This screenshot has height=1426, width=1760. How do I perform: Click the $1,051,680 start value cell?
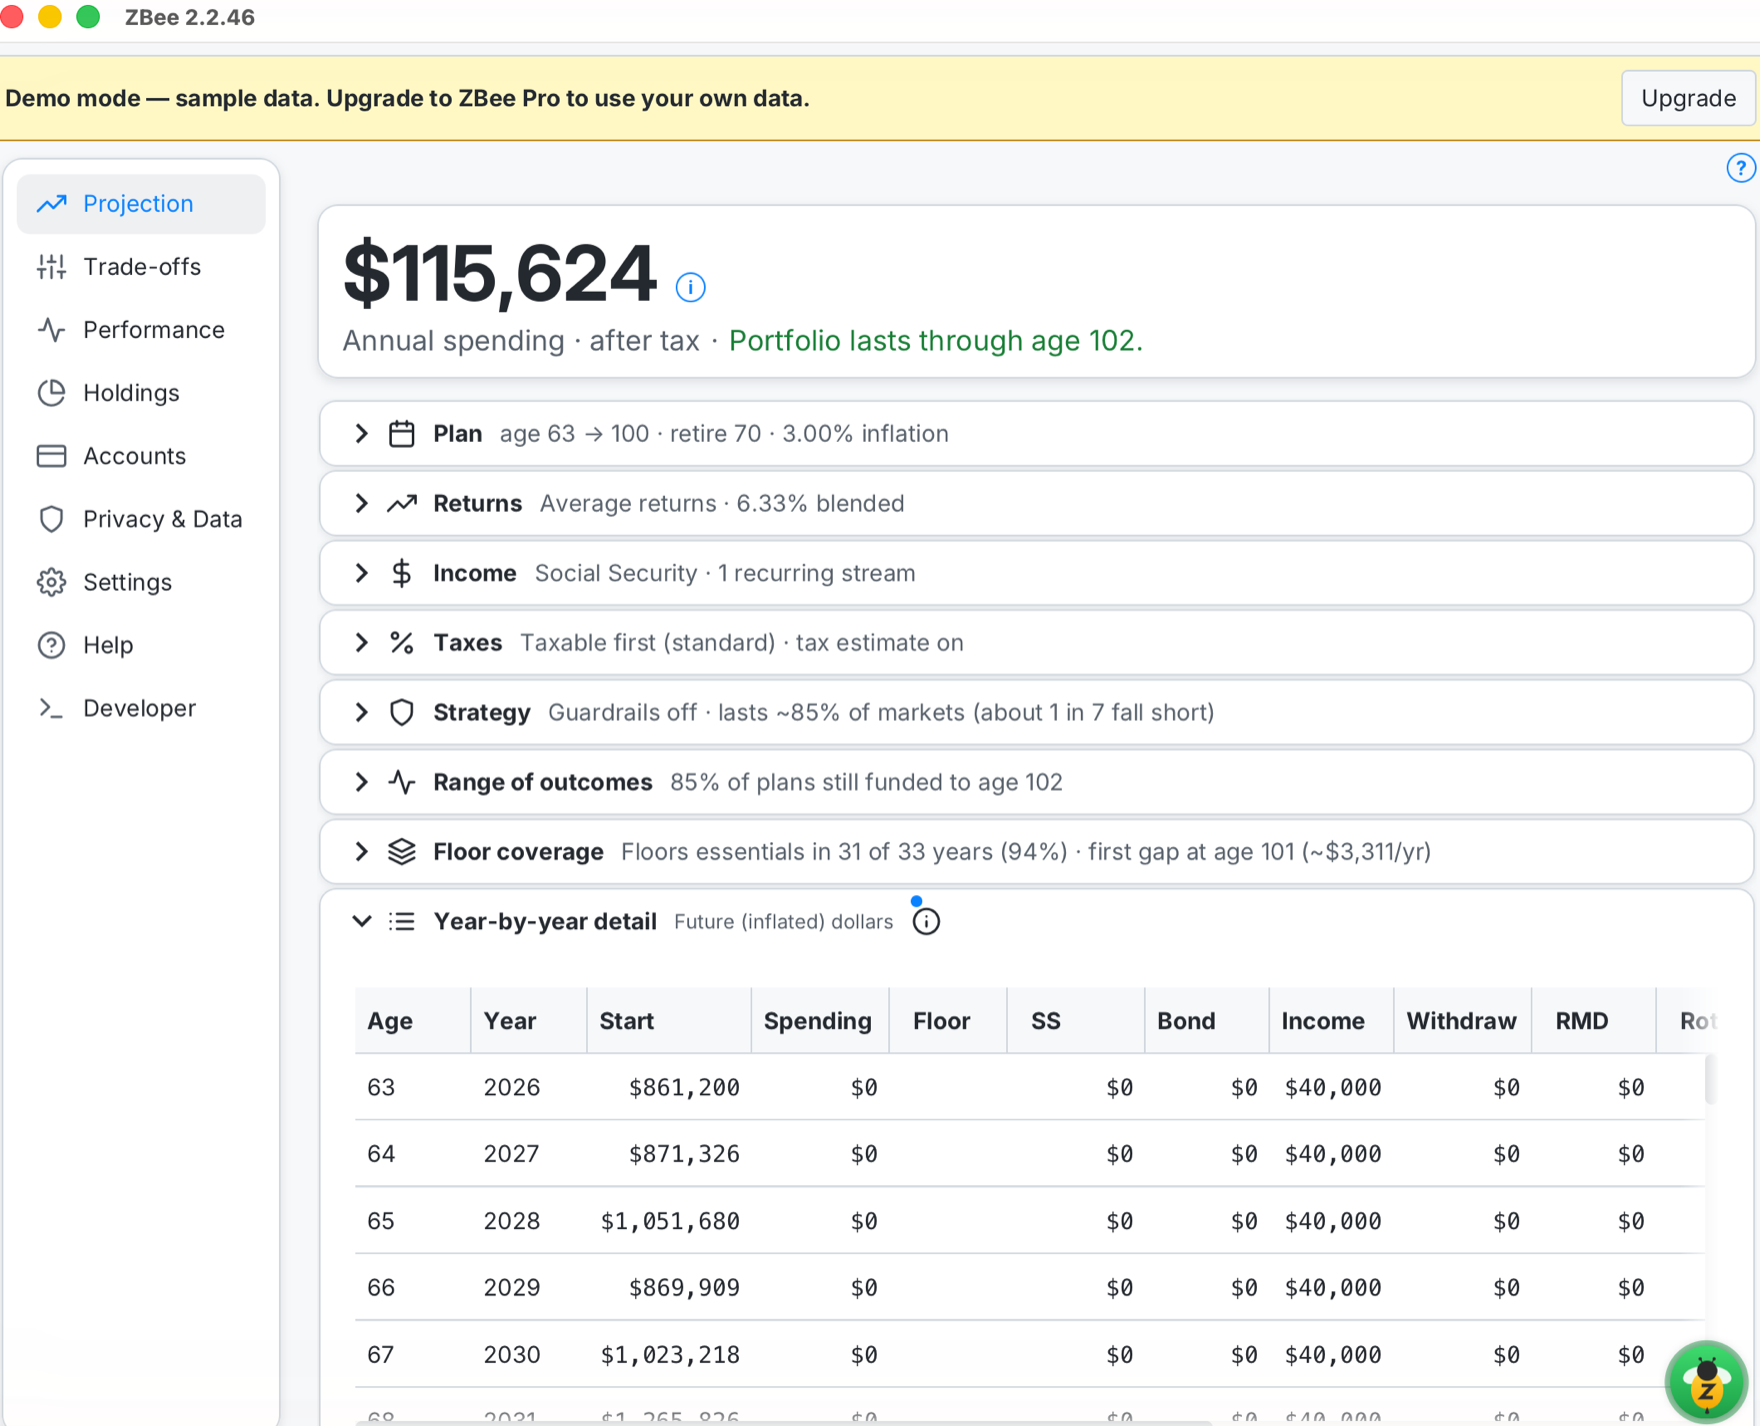click(x=670, y=1221)
